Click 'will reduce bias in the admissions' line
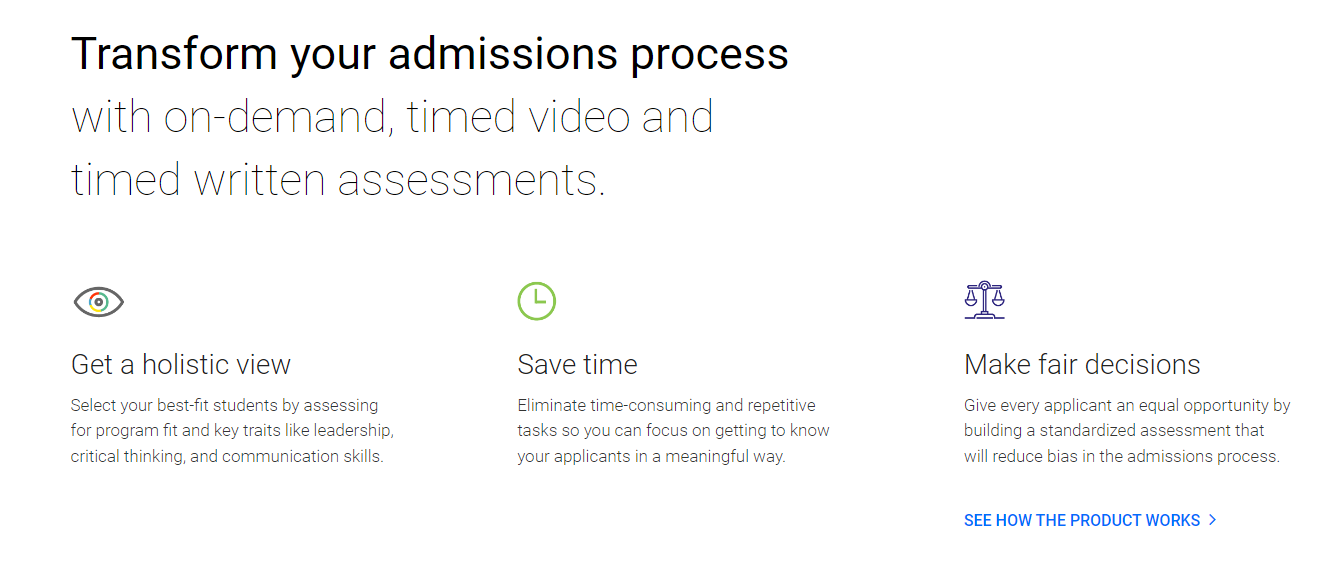Screen dimensions: 1340x578 pyautogui.click(x=1121, y=457)
